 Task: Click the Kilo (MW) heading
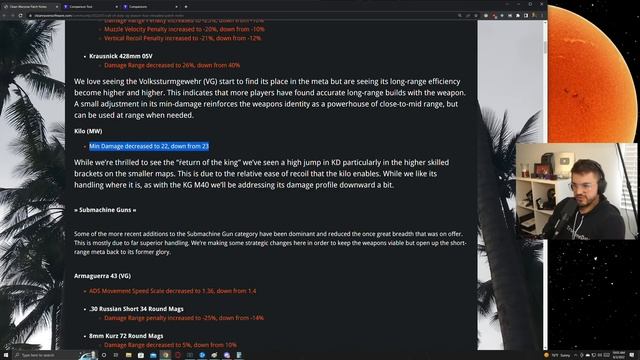88,131
